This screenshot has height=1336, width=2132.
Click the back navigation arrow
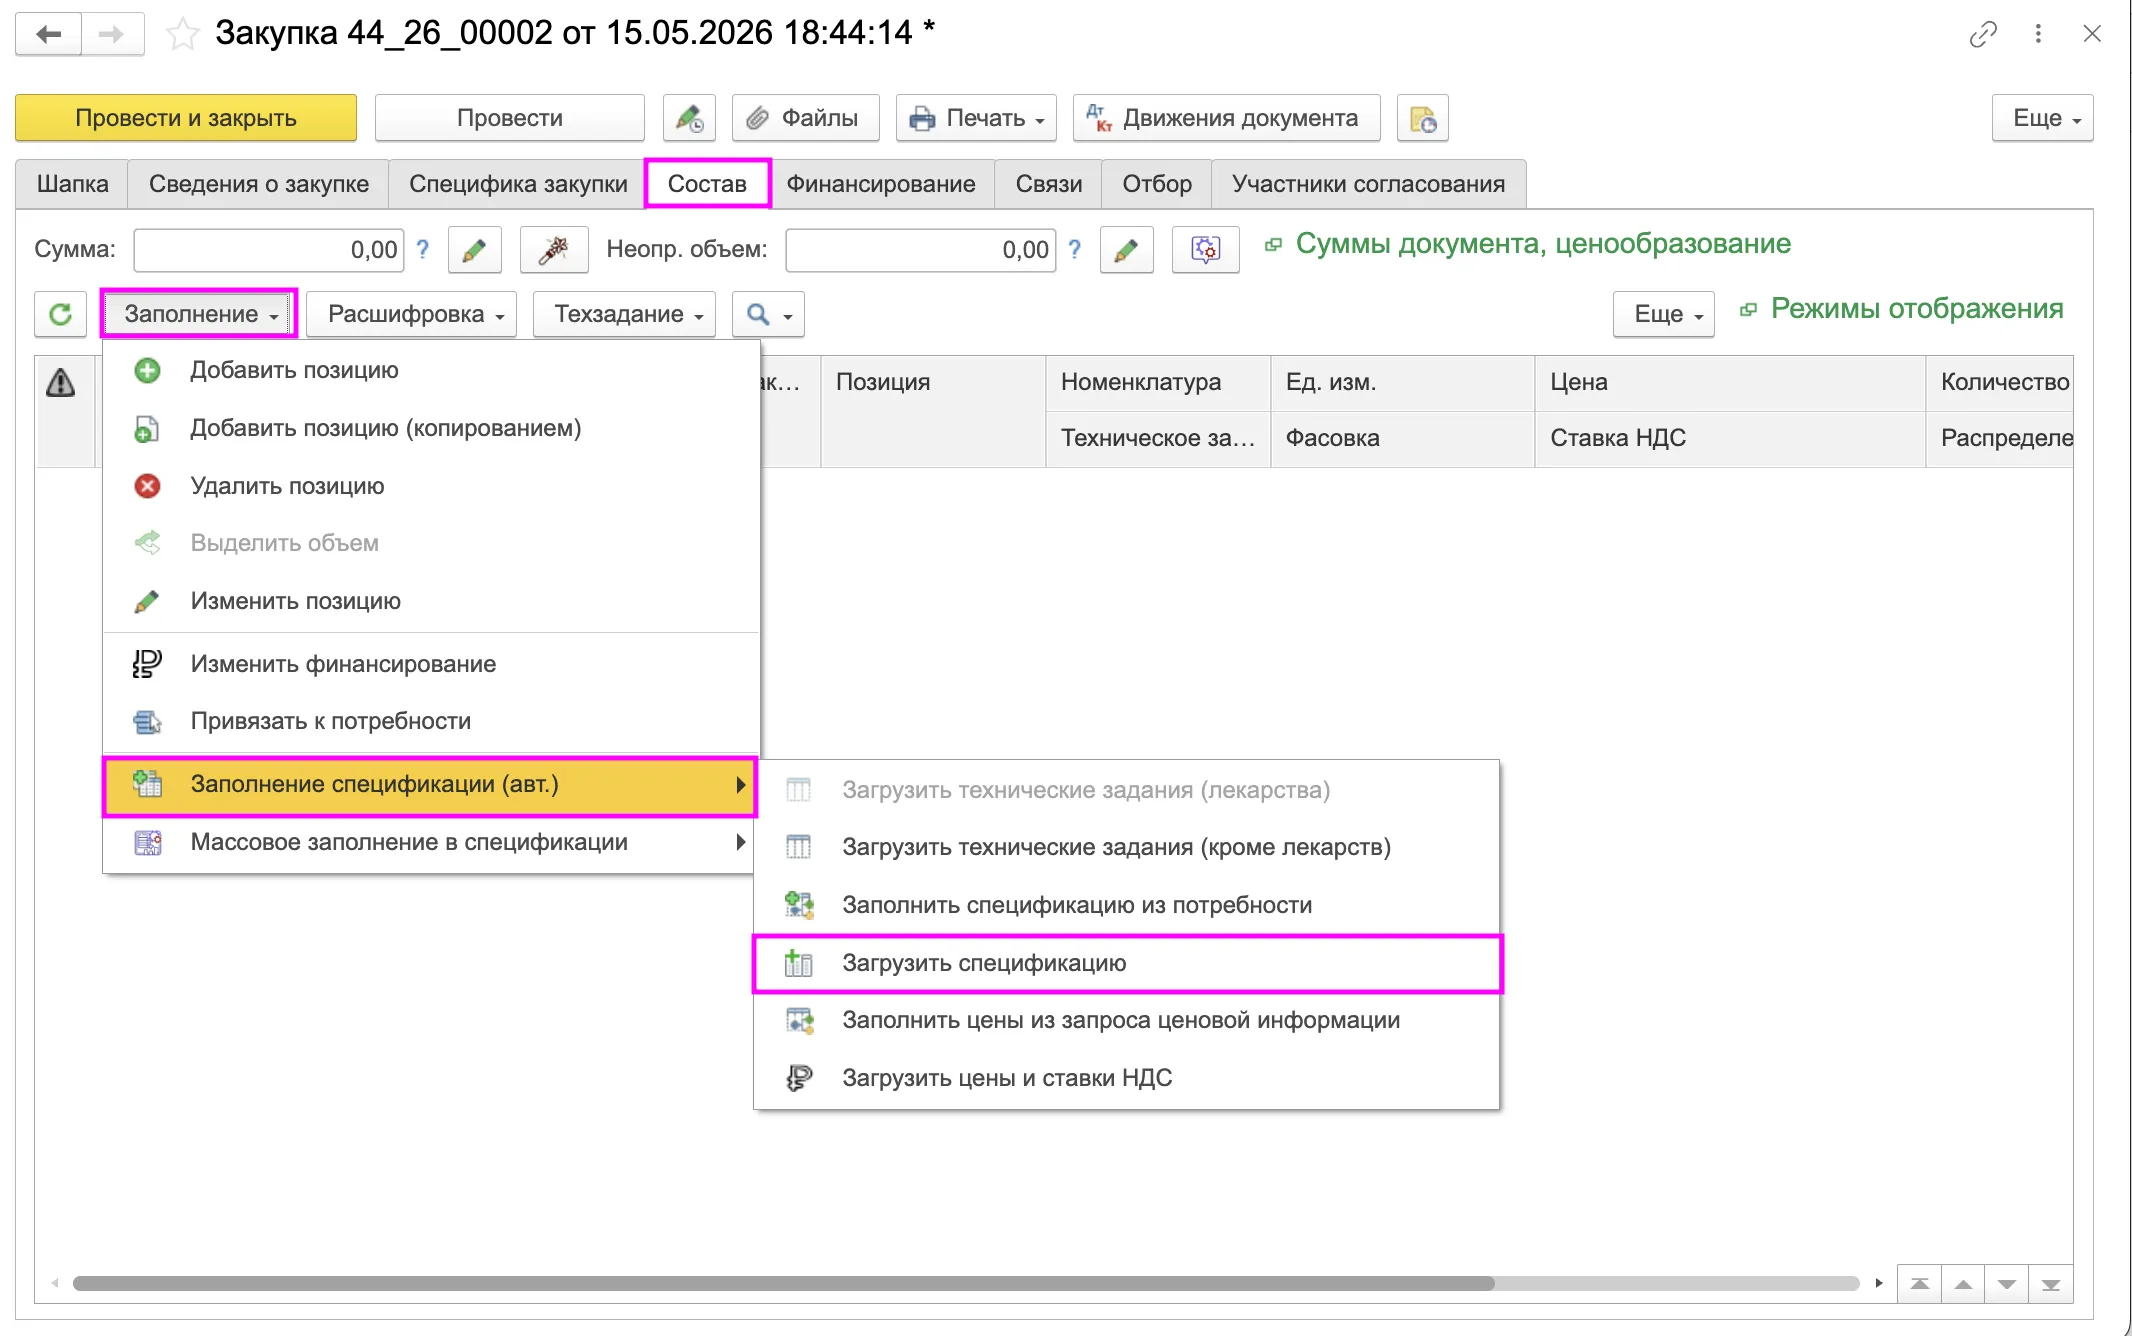48,34
